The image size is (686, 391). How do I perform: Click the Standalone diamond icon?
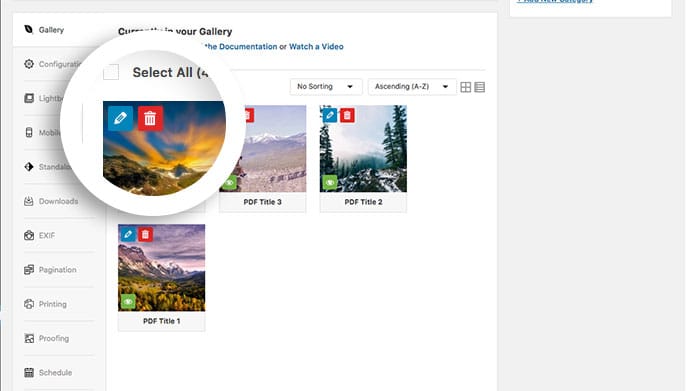pos(29,167)
